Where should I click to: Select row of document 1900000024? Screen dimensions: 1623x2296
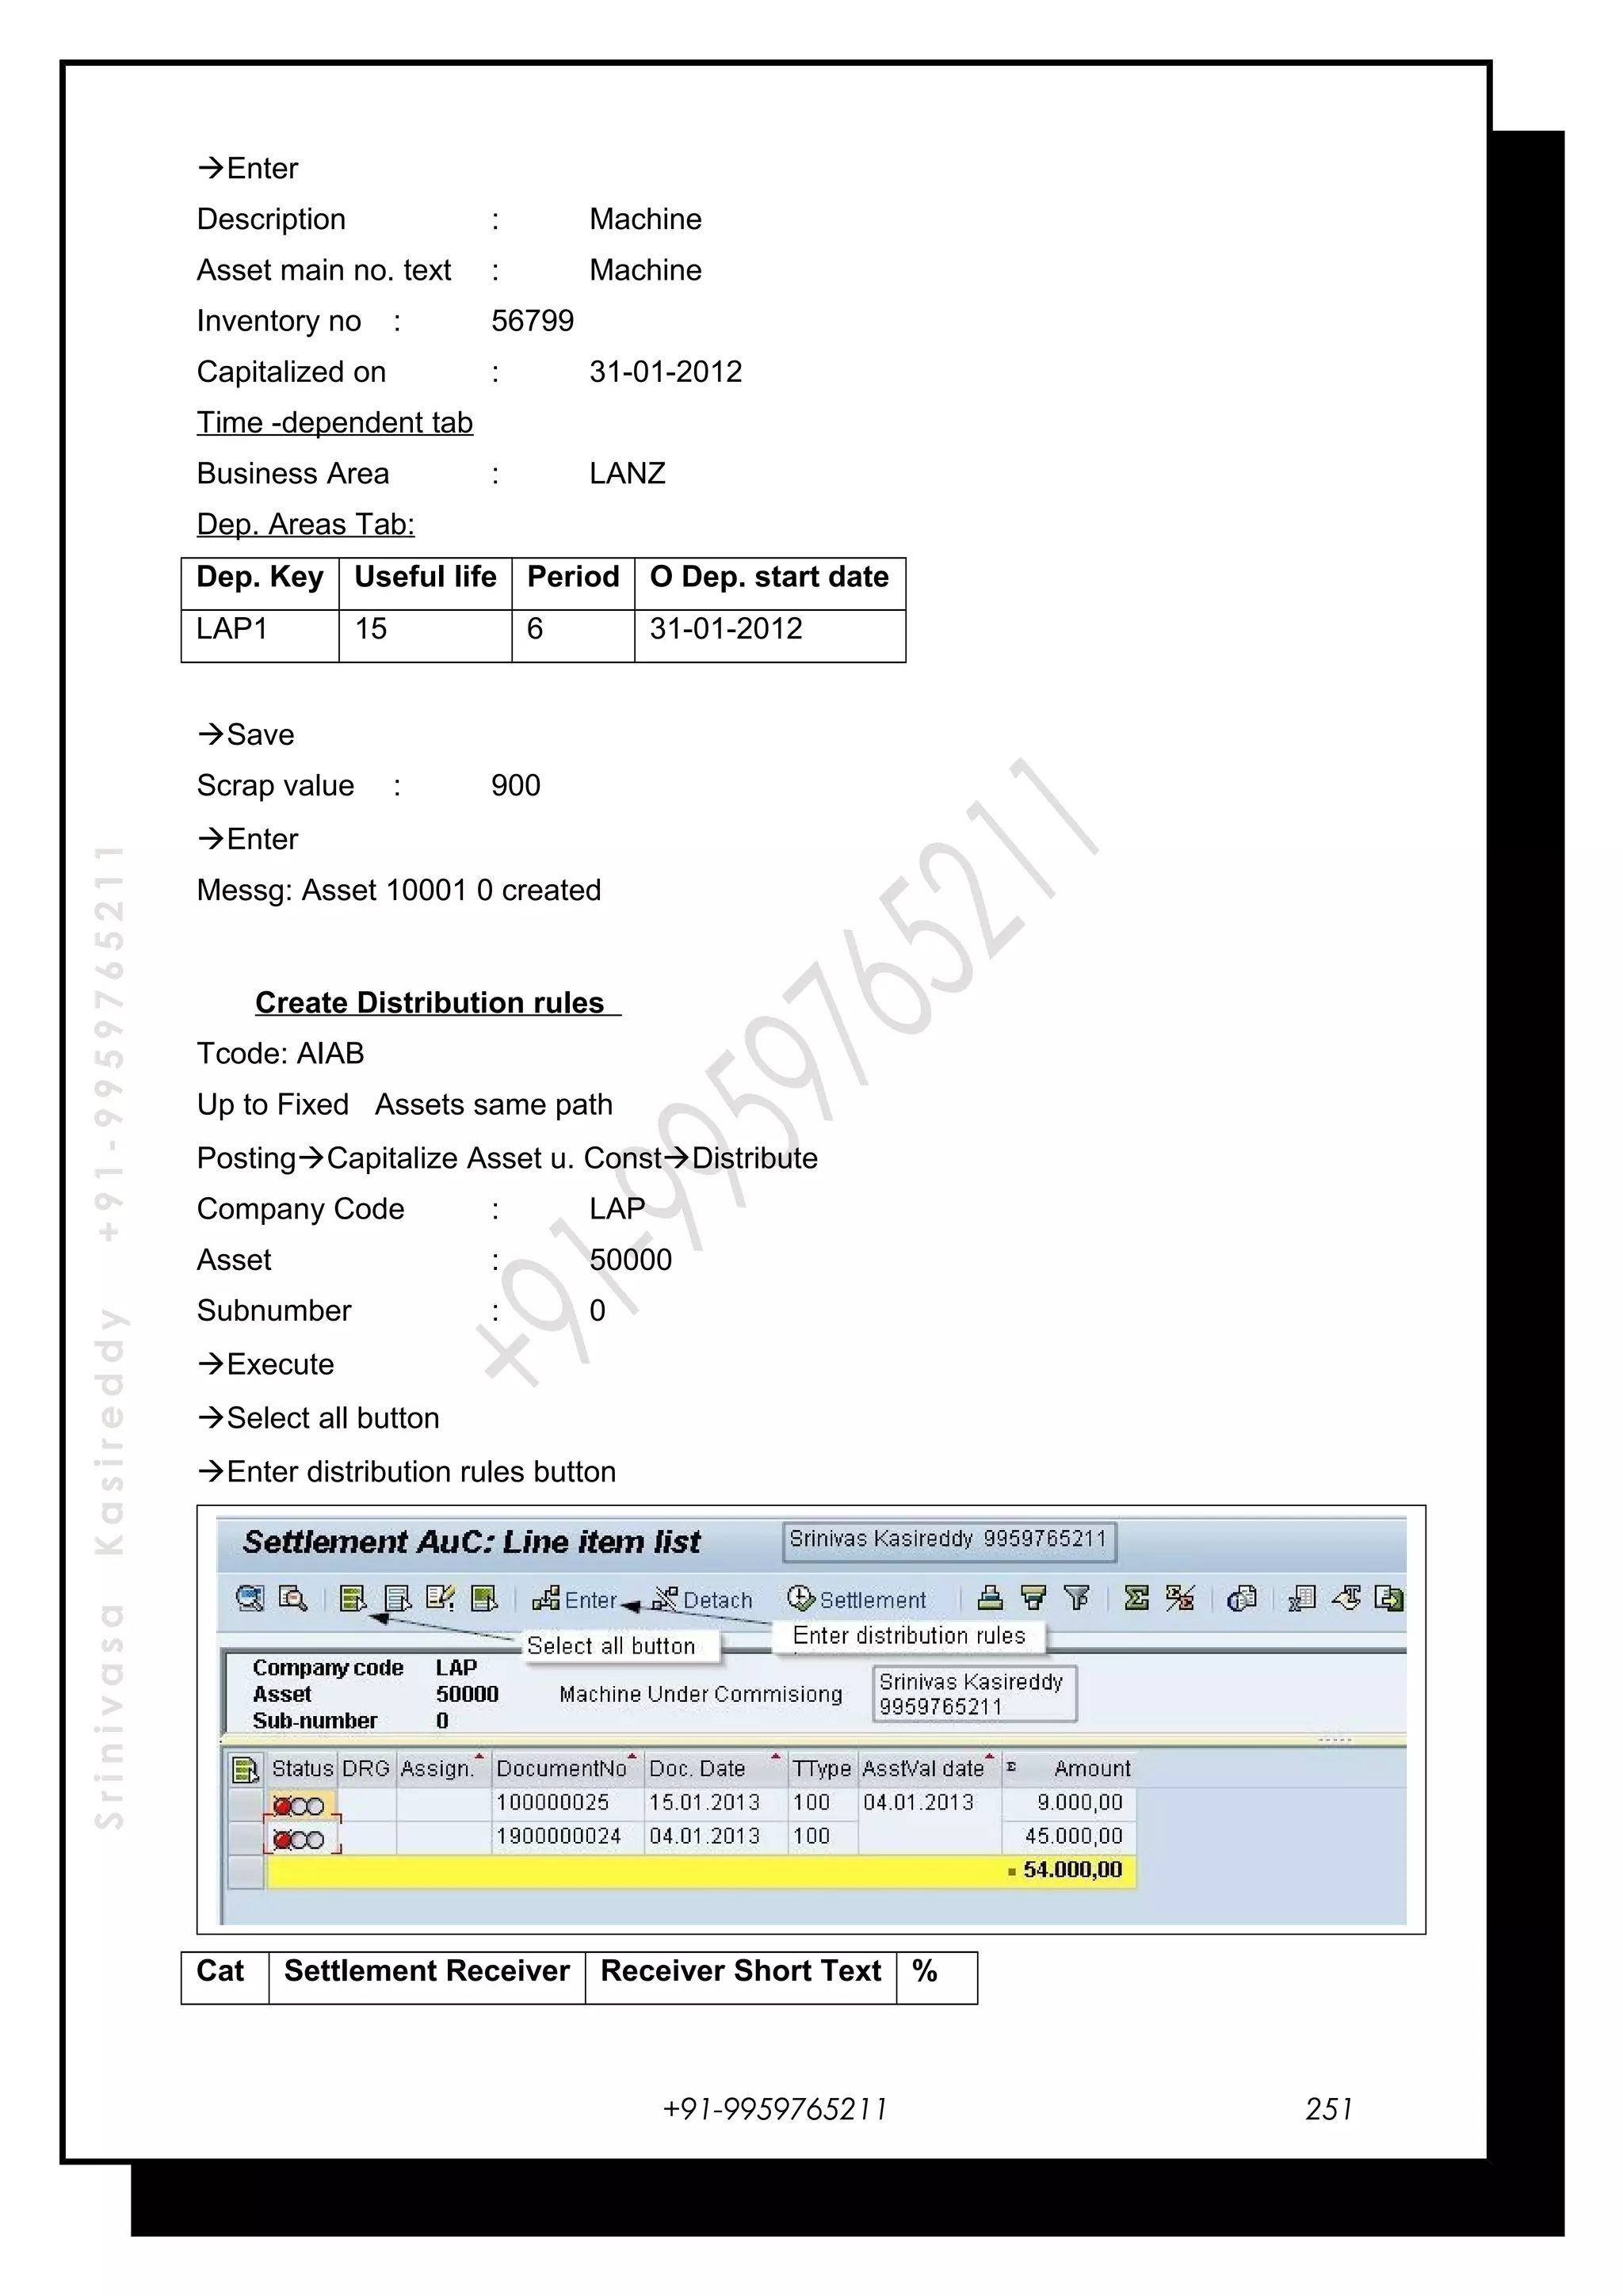pos(245,1838)
